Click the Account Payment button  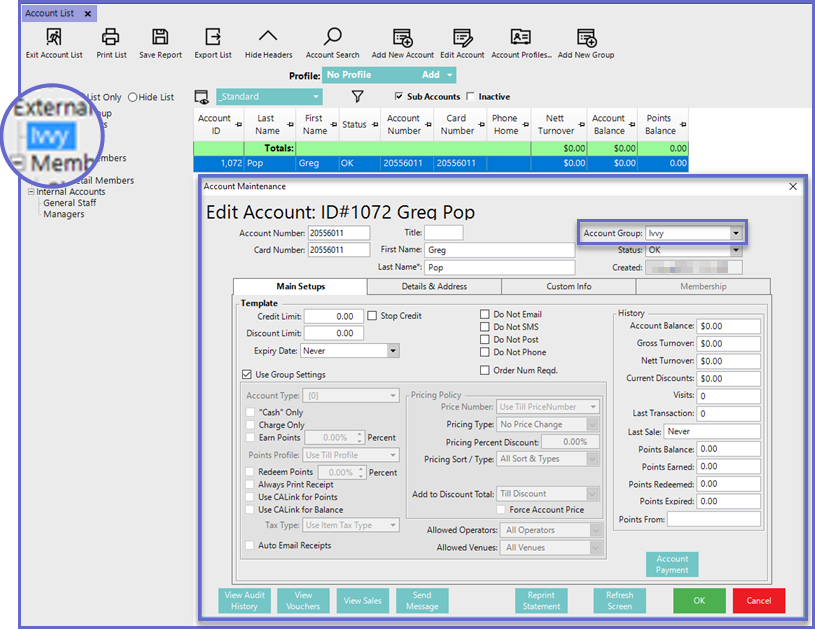pyautogui.click(x=672, y=565)
